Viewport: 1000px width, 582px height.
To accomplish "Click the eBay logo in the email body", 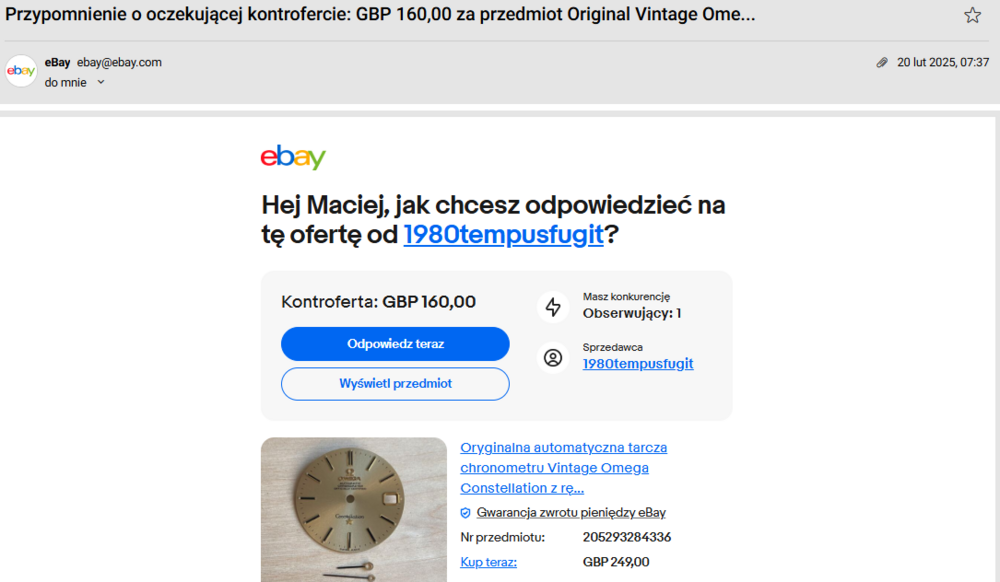I will tap(293, 158).
